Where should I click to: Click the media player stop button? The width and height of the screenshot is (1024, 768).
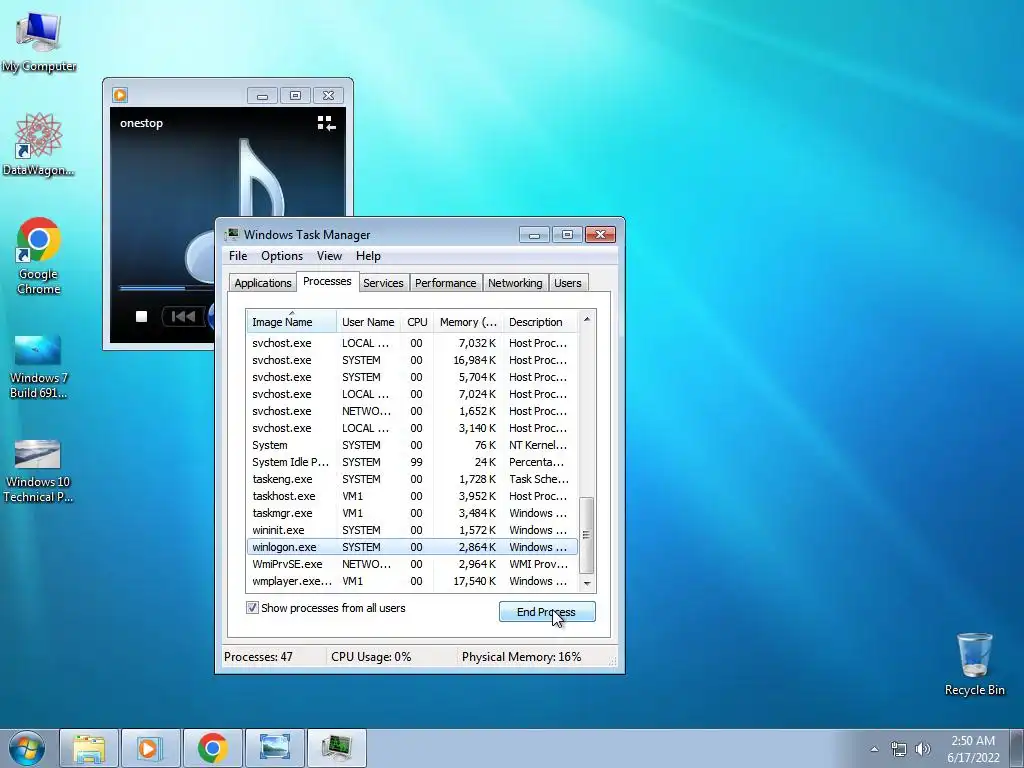(141, 317)
